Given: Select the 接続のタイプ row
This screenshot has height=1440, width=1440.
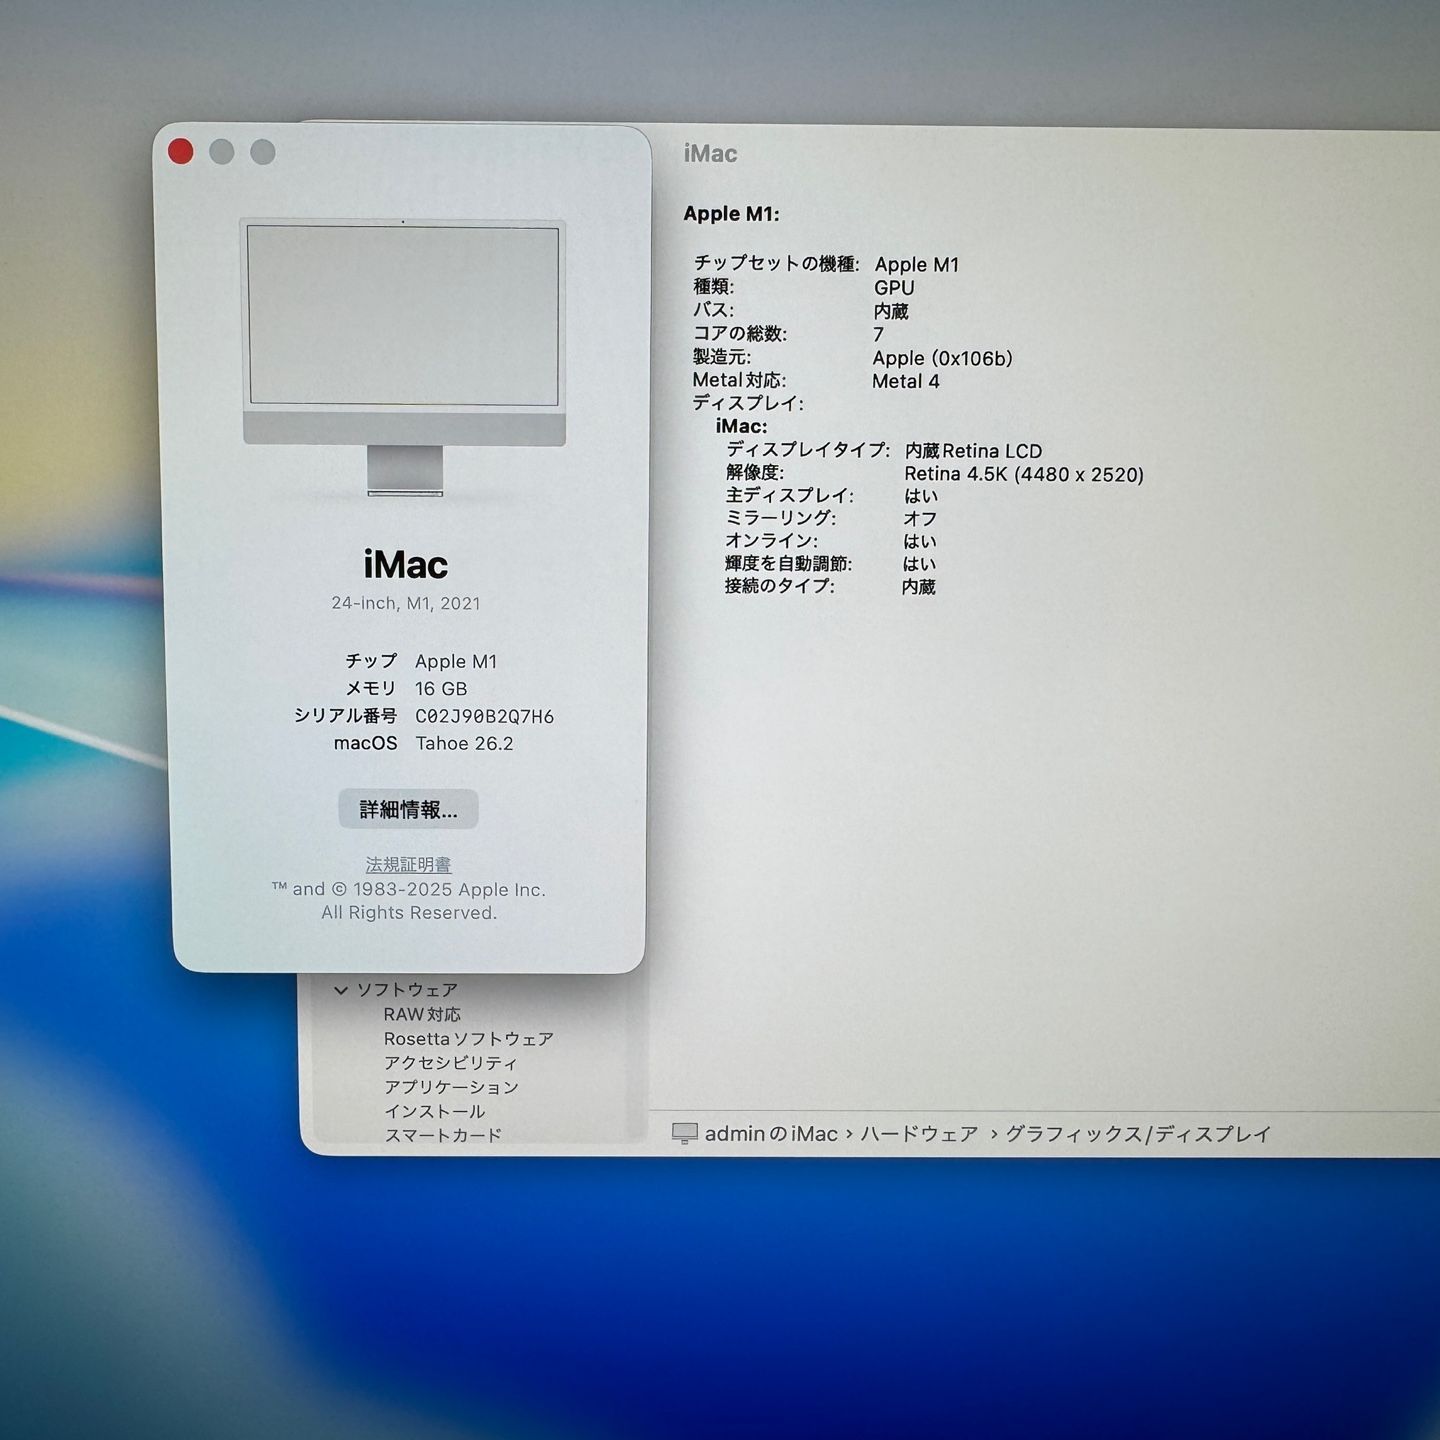Looking at the screenshot, I should (x=830, y=586).
